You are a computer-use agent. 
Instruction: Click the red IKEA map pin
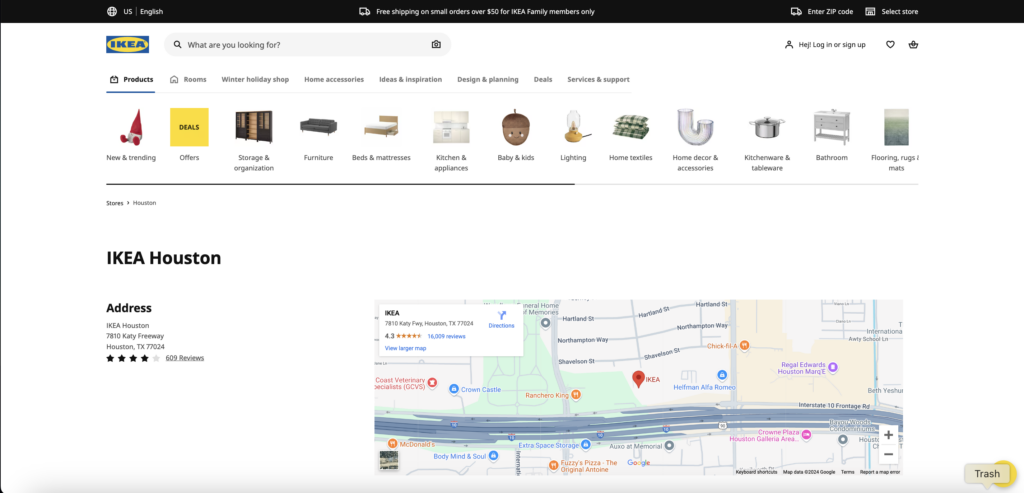coord(639,379)
